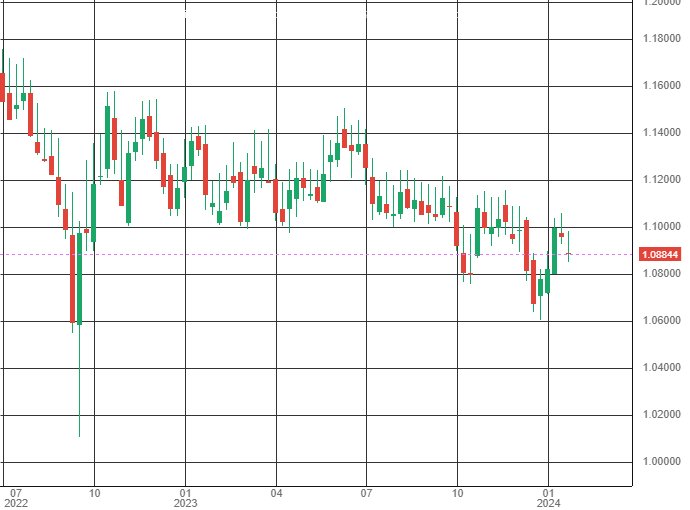Pick the 1.06000 value on price axis

pos(661,320)
